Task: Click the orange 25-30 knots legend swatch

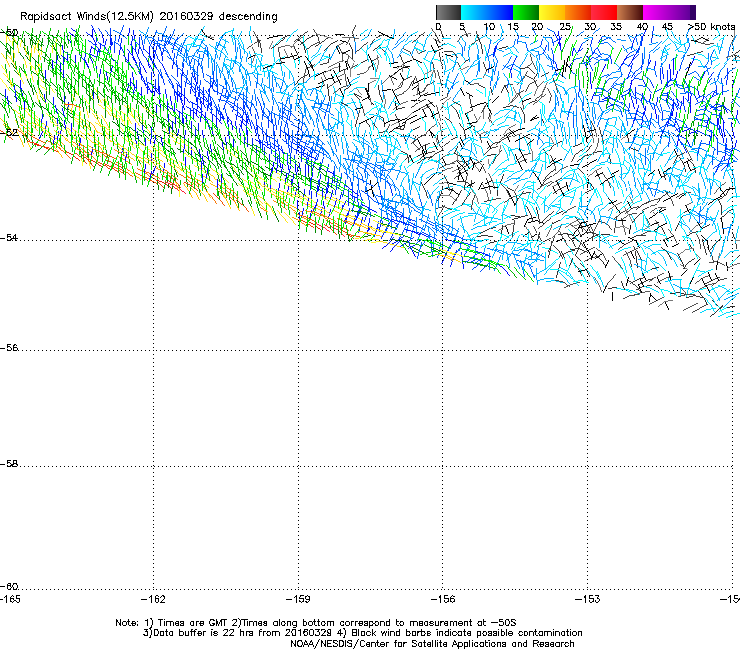Action: tap(578, 12)
